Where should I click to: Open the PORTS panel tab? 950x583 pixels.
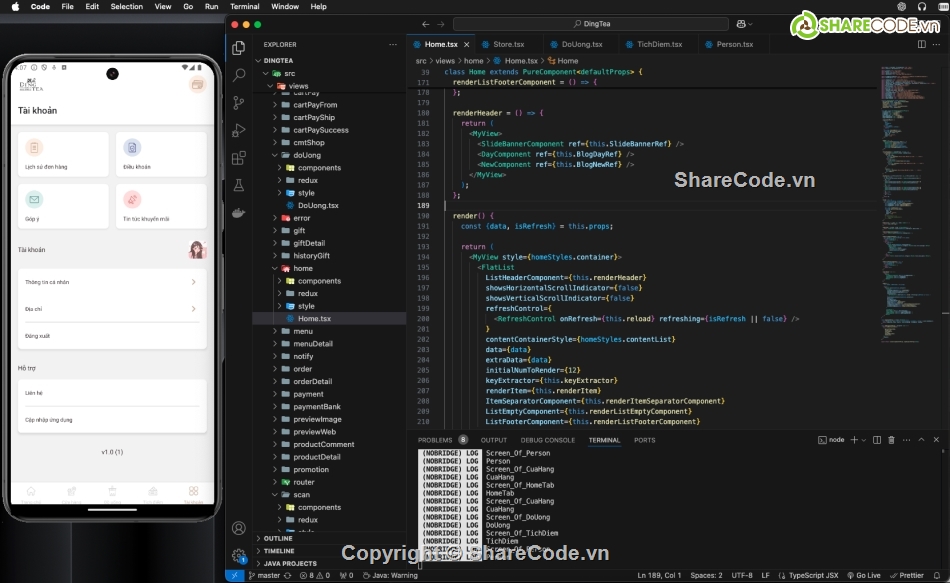[x=645, y=440]
